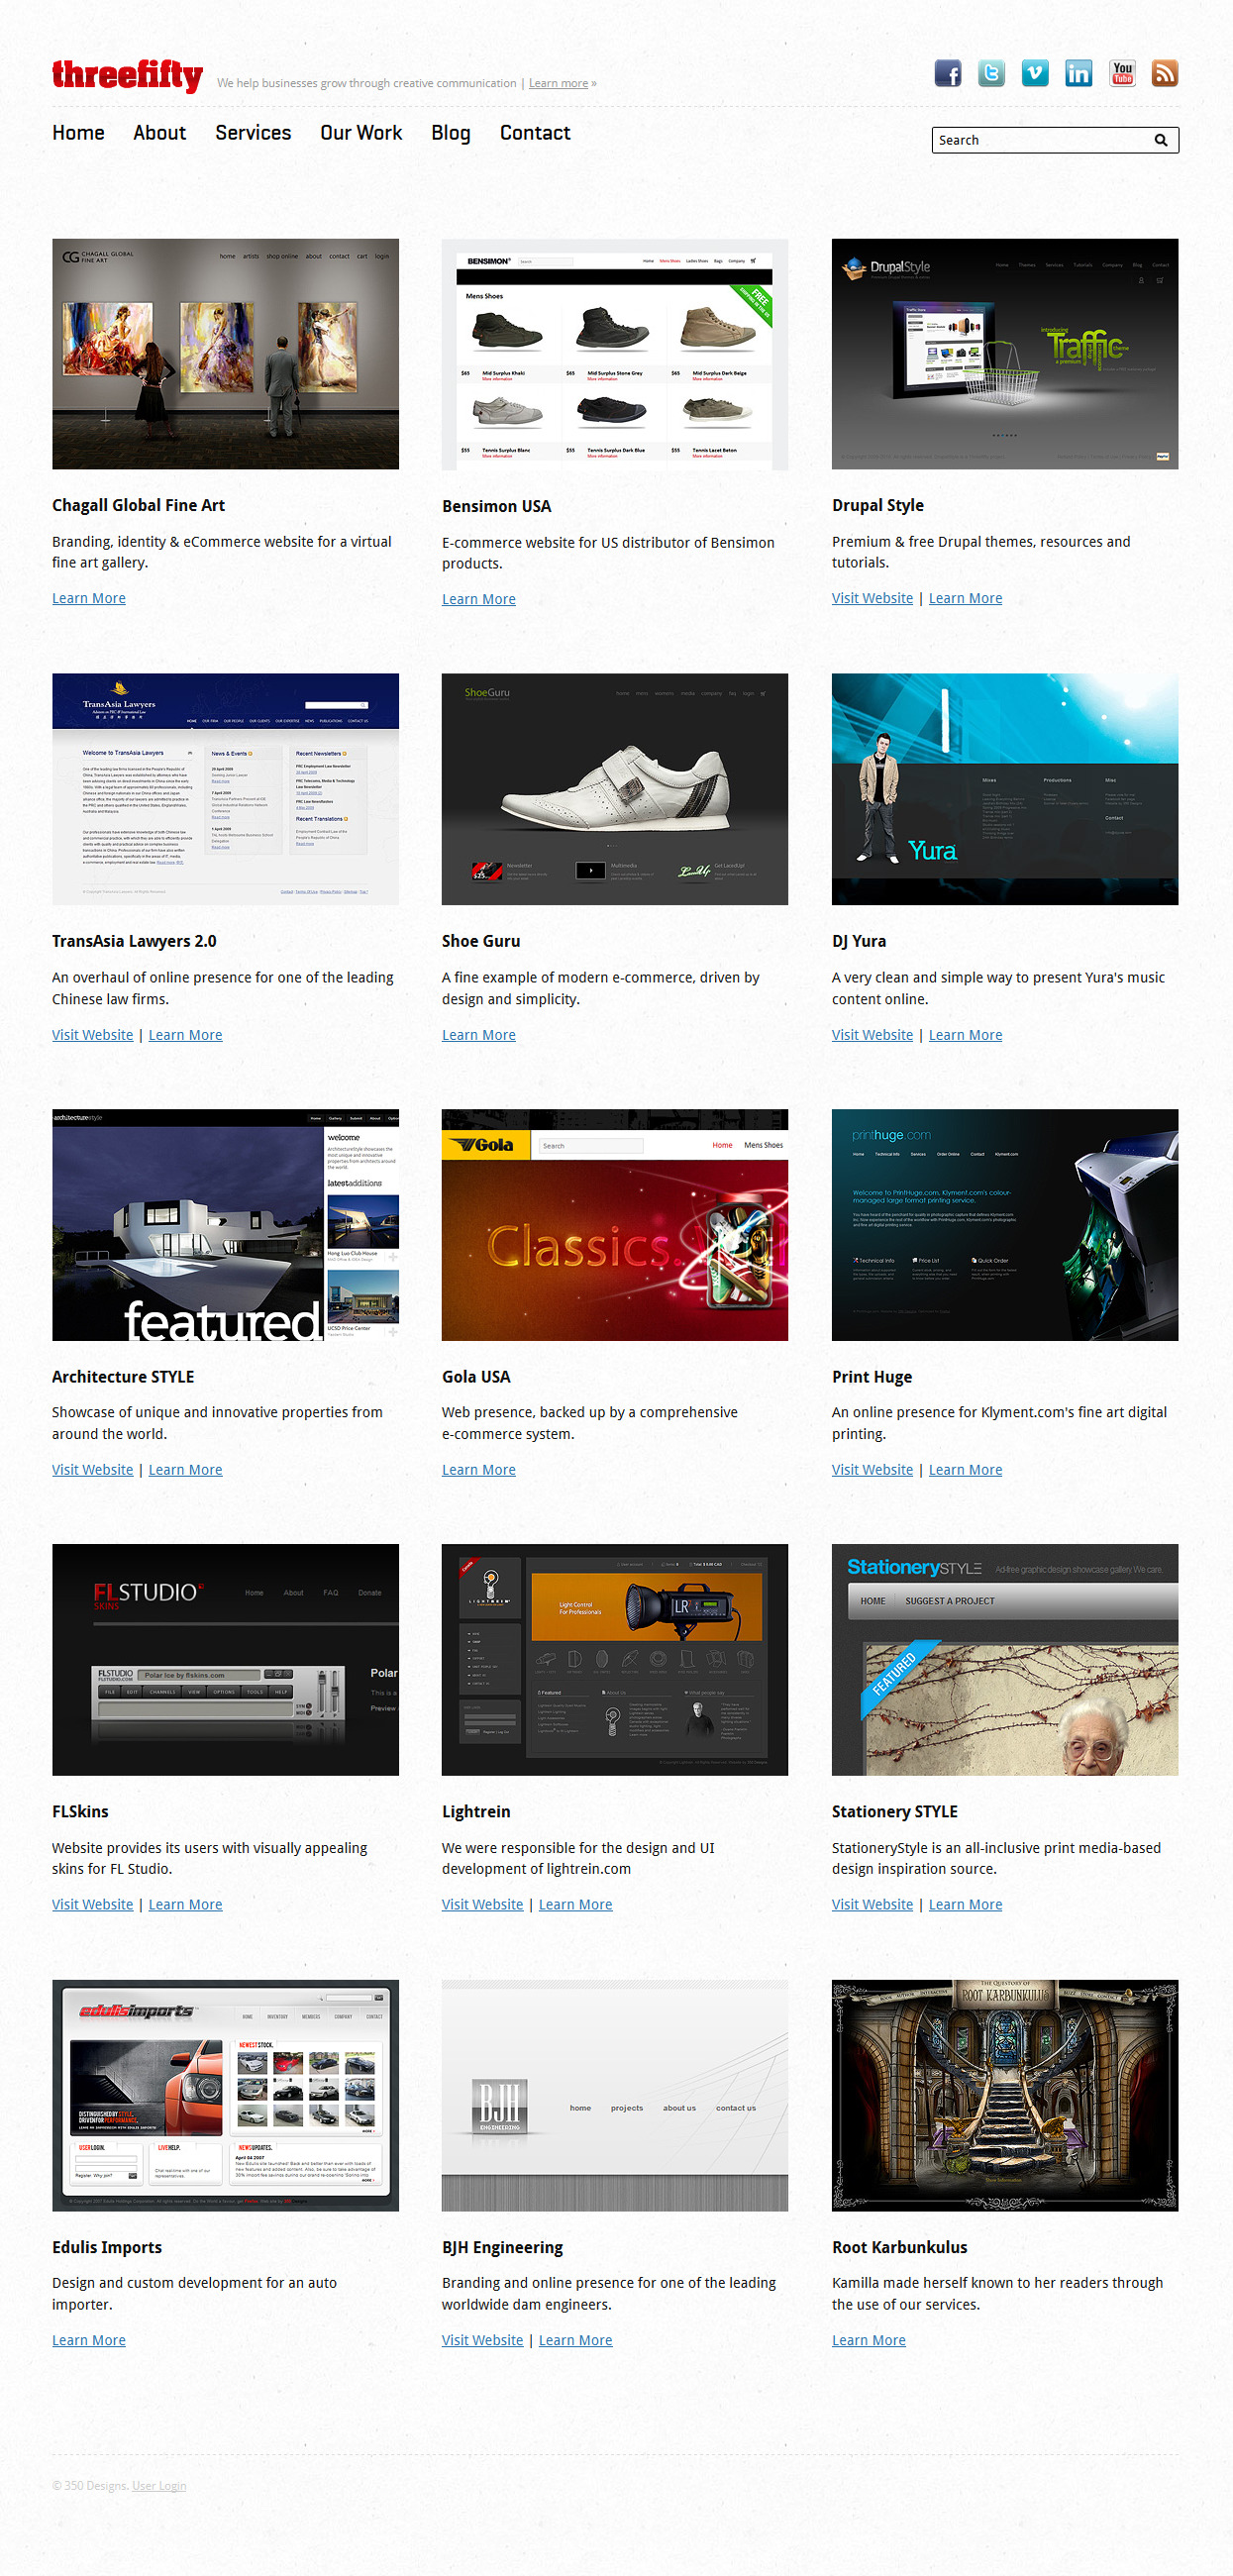
Task: Select the Lightrein project heading
Action: (x=476, y=1812)
